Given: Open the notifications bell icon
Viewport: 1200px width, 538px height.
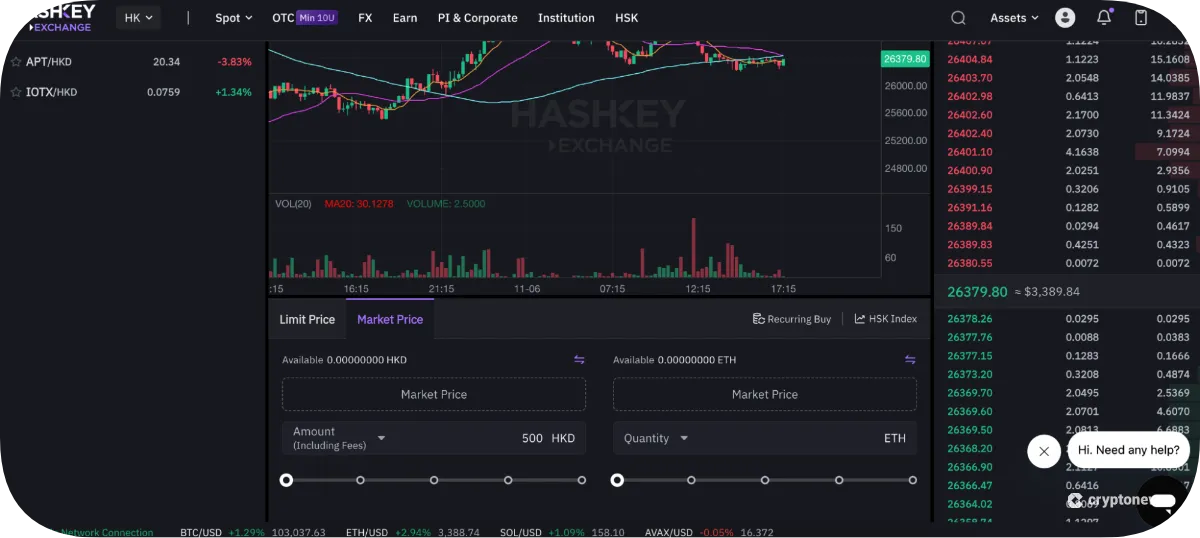Looking at the screenshot, I should pos(1104,18).
